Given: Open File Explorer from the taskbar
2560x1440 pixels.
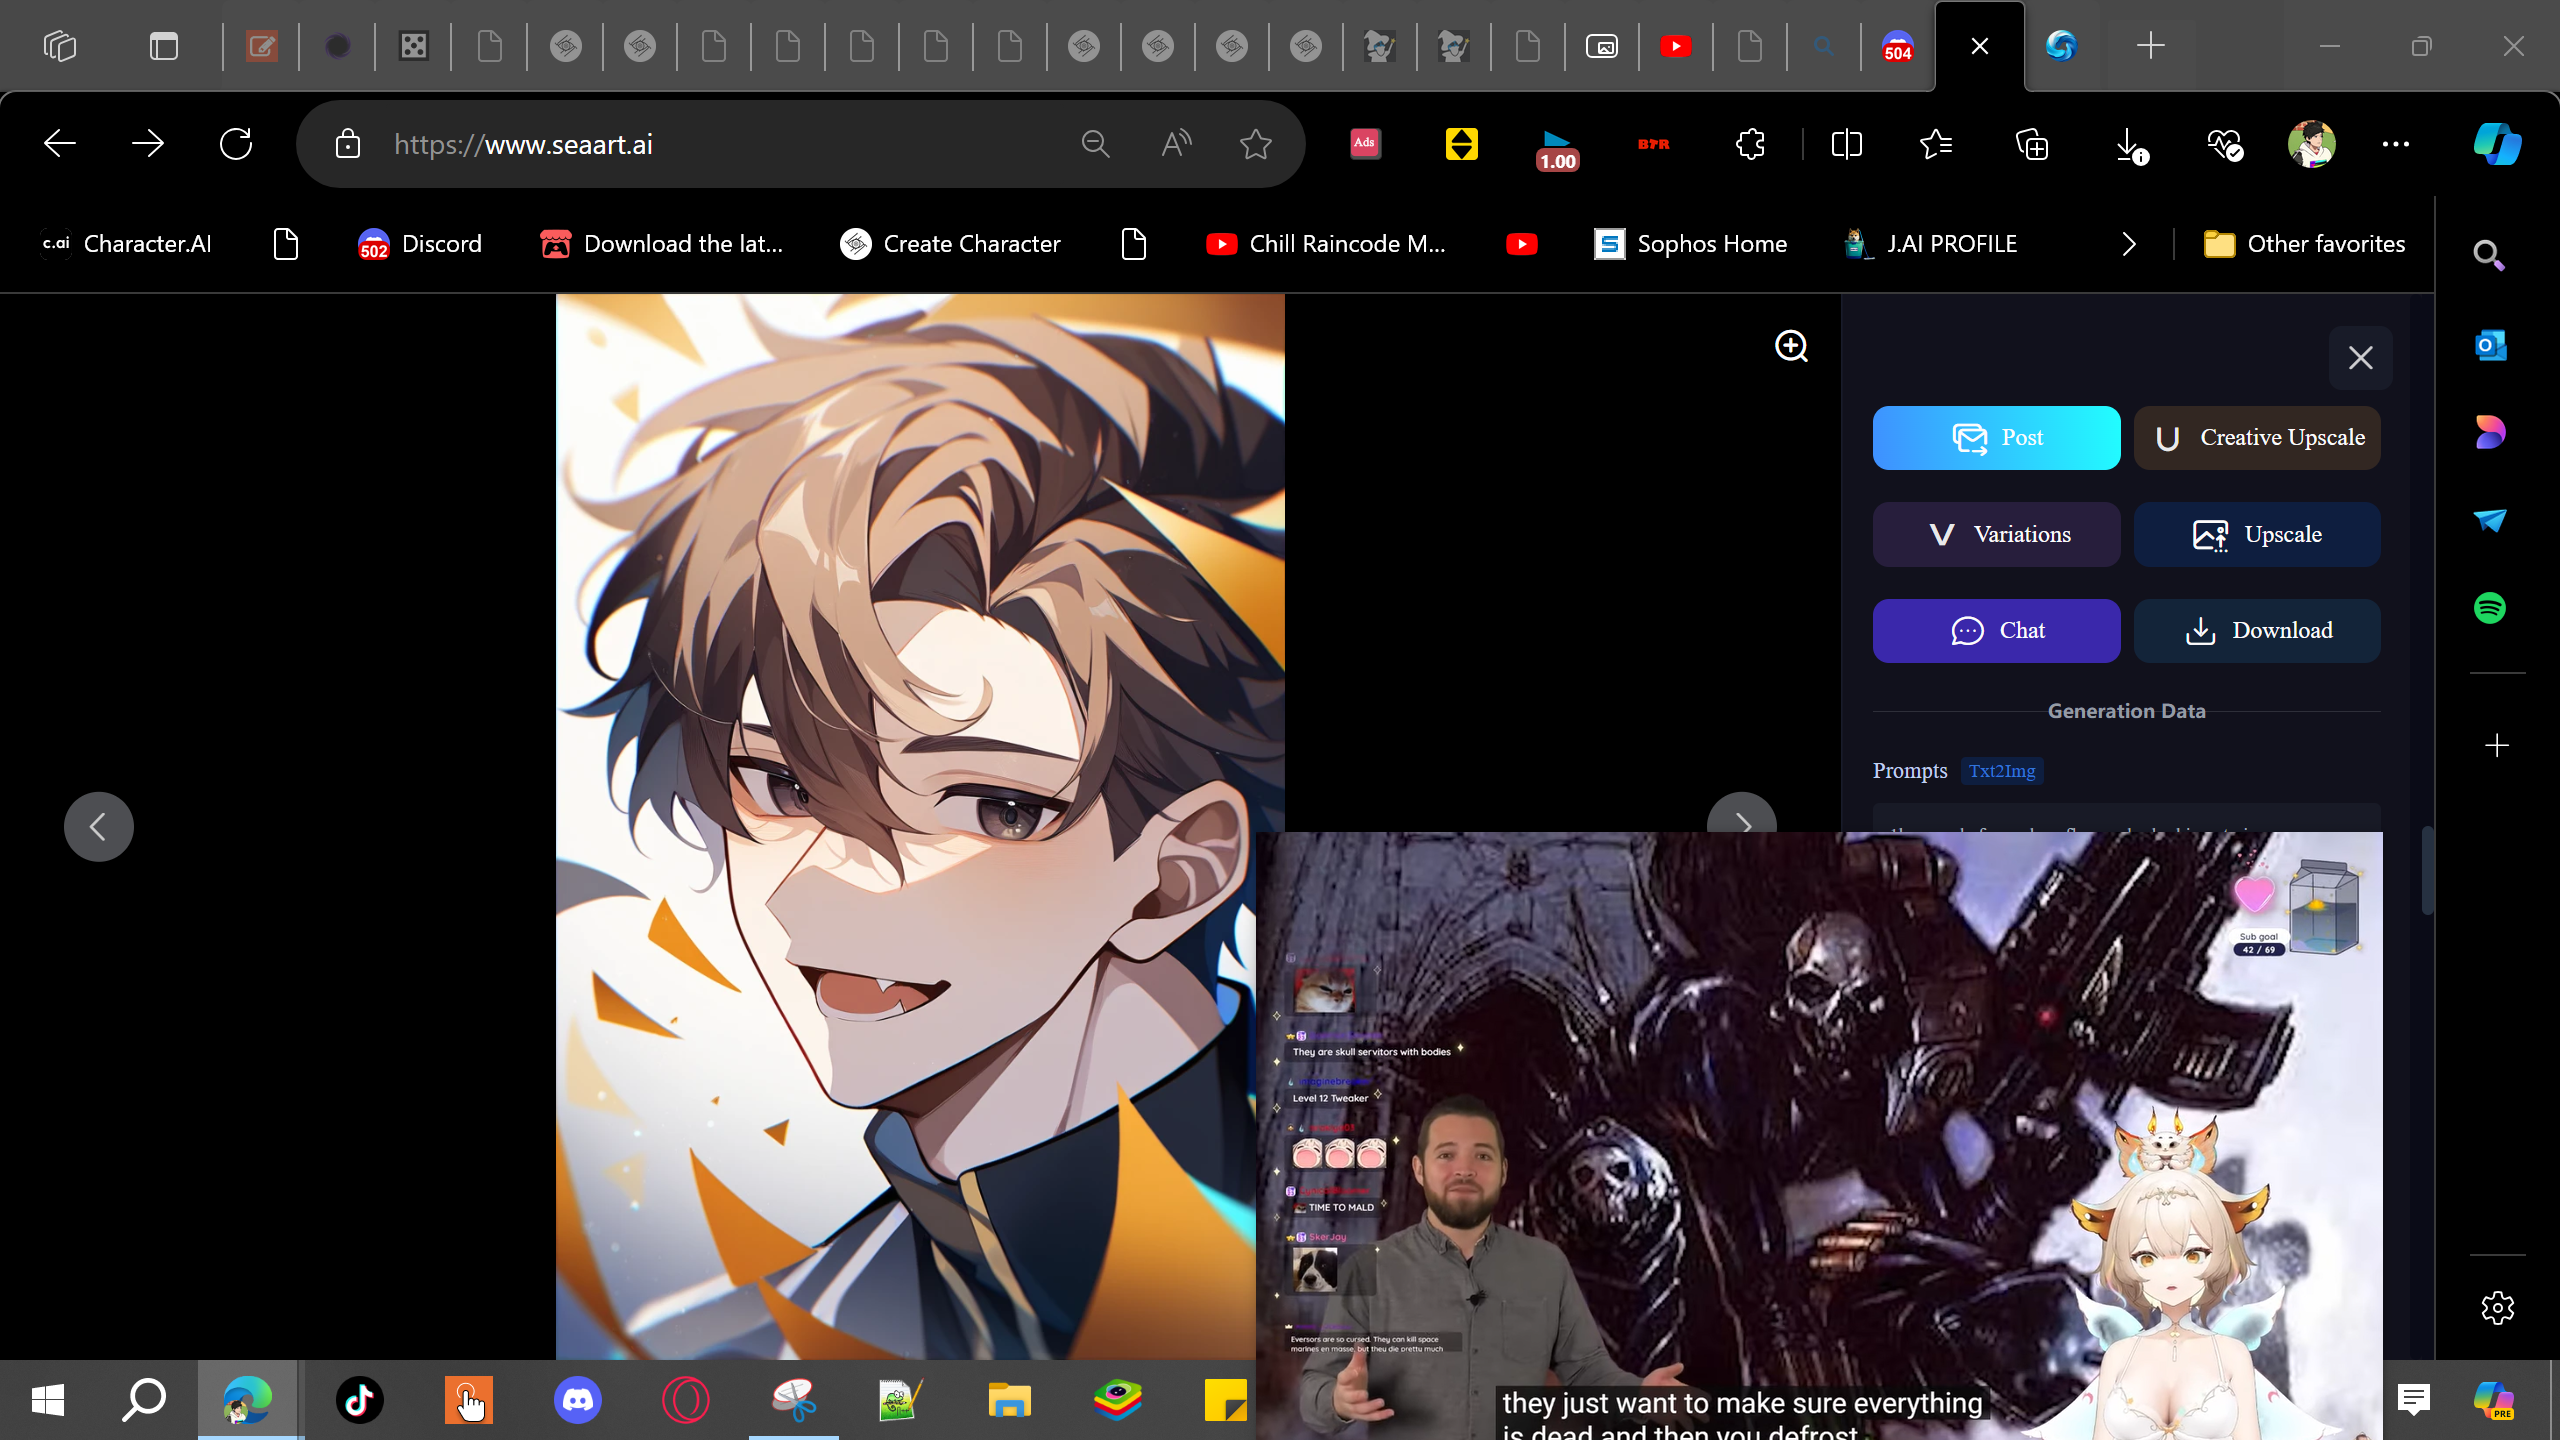Looking at the screenshot, I should (1009, 1400).
